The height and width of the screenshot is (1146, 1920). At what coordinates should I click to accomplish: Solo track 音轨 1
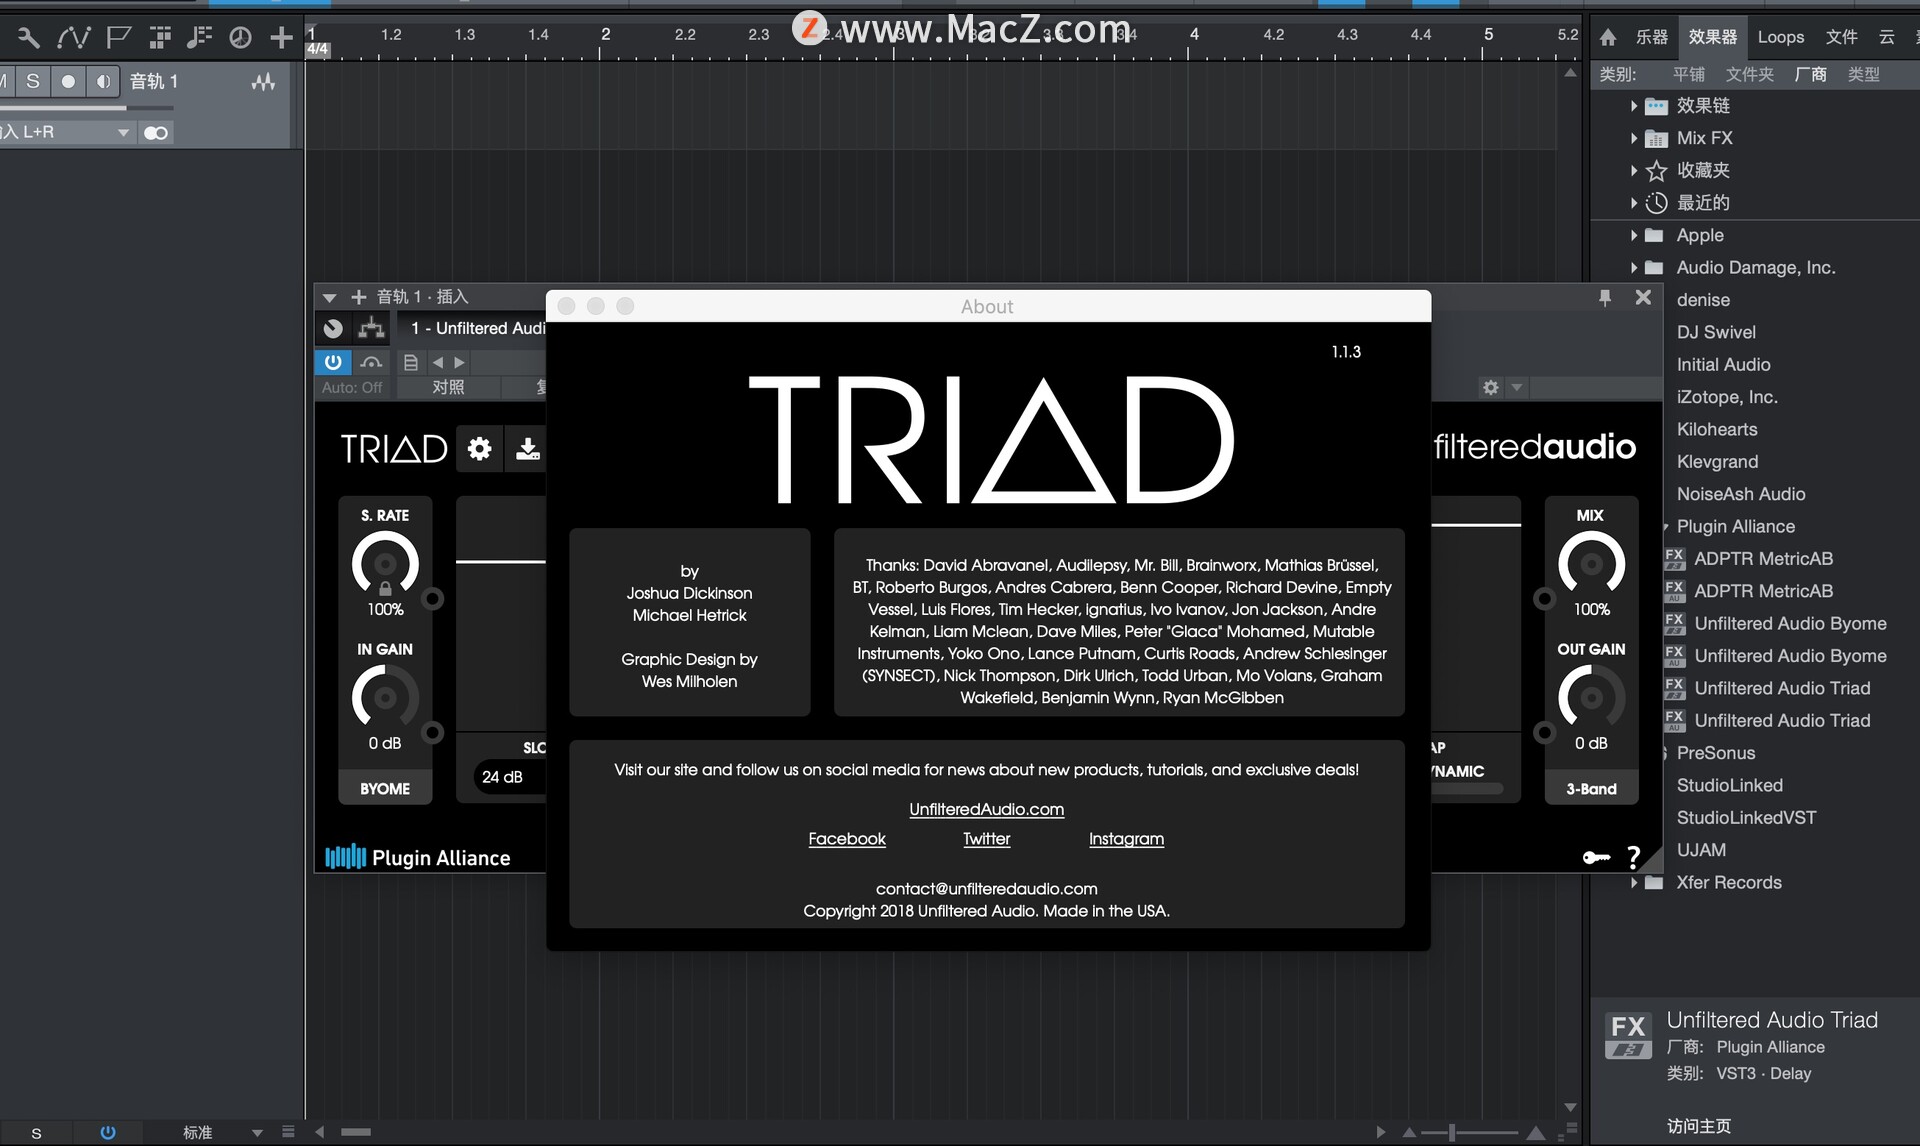33,81
